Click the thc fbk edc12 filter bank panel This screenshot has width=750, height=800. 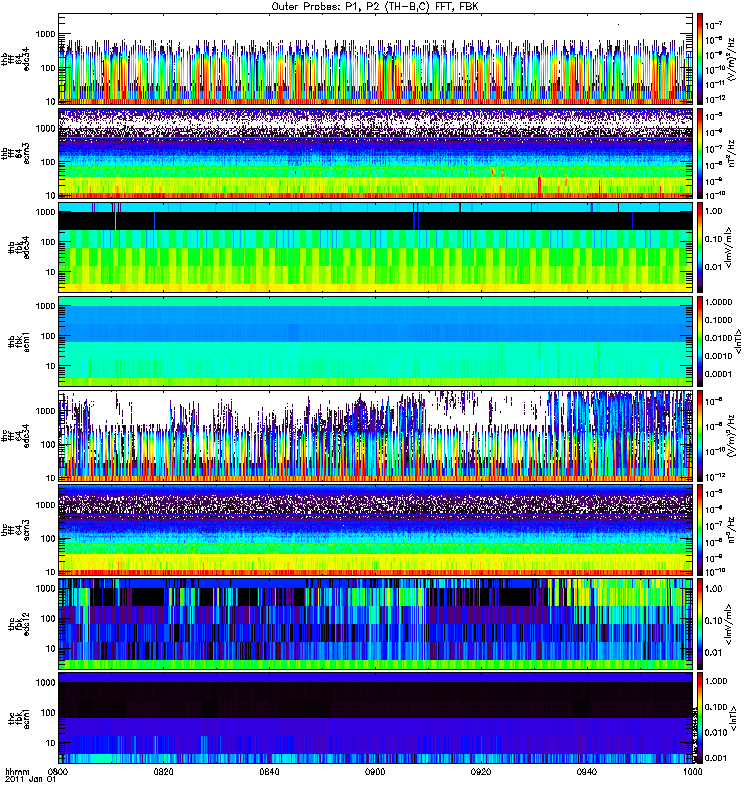[x=375, y=623]
